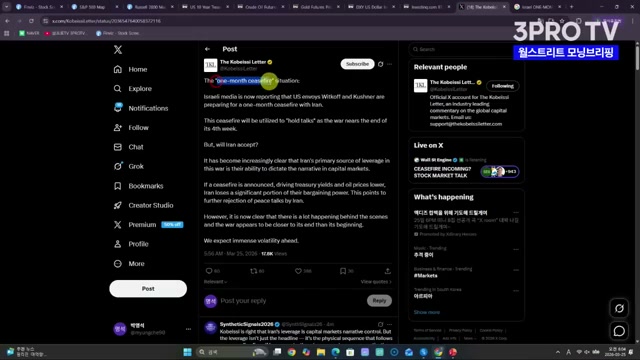Open Microsoft Edge from the taskbar
Screen dimensions: 640x360
(x=336, y=352)
